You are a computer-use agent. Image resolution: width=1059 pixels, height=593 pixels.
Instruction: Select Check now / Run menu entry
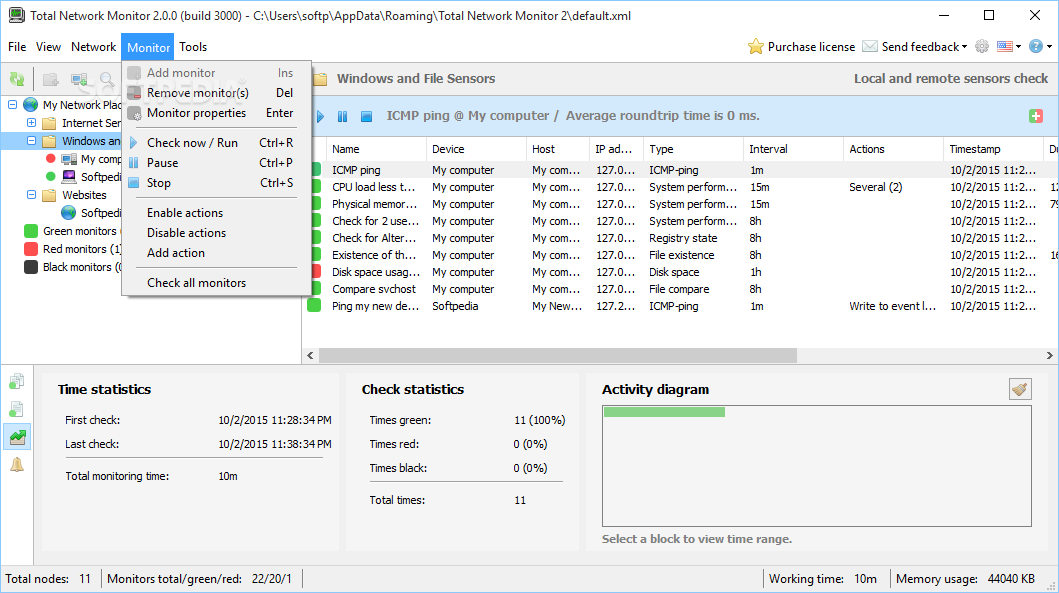[x=216, y=143]
